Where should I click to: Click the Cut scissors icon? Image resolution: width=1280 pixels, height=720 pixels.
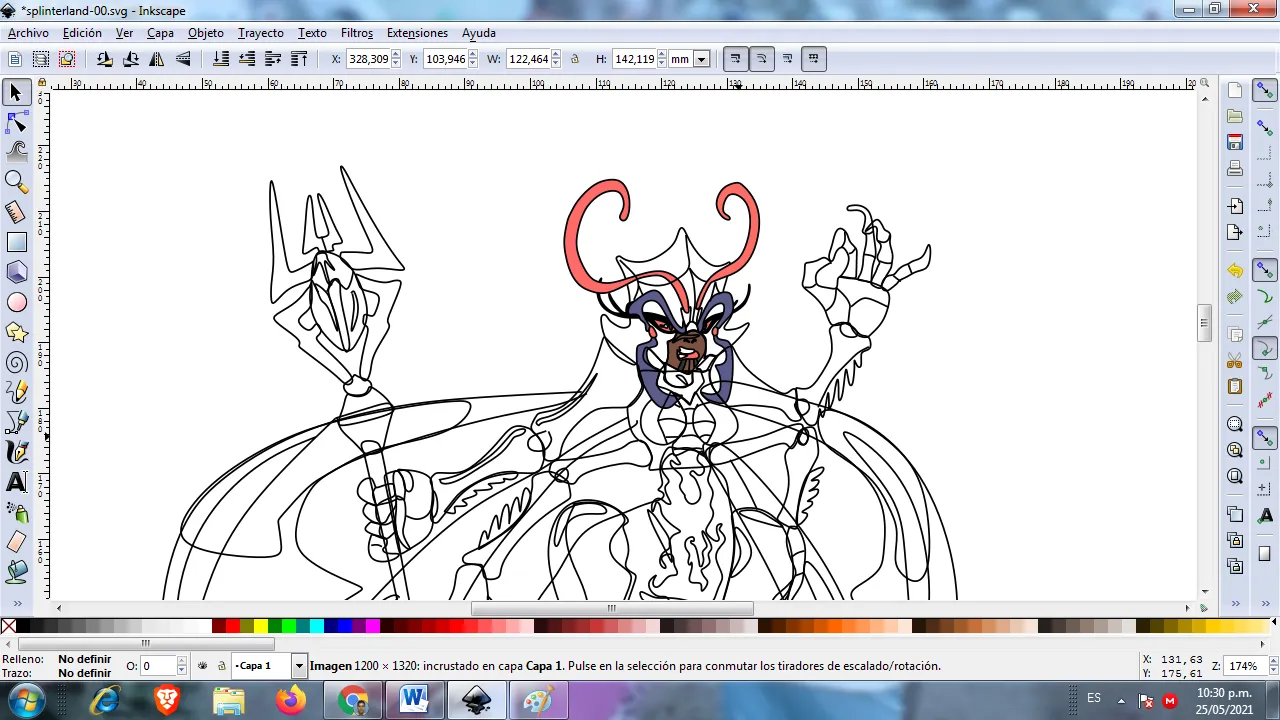tap(1235, 361)
